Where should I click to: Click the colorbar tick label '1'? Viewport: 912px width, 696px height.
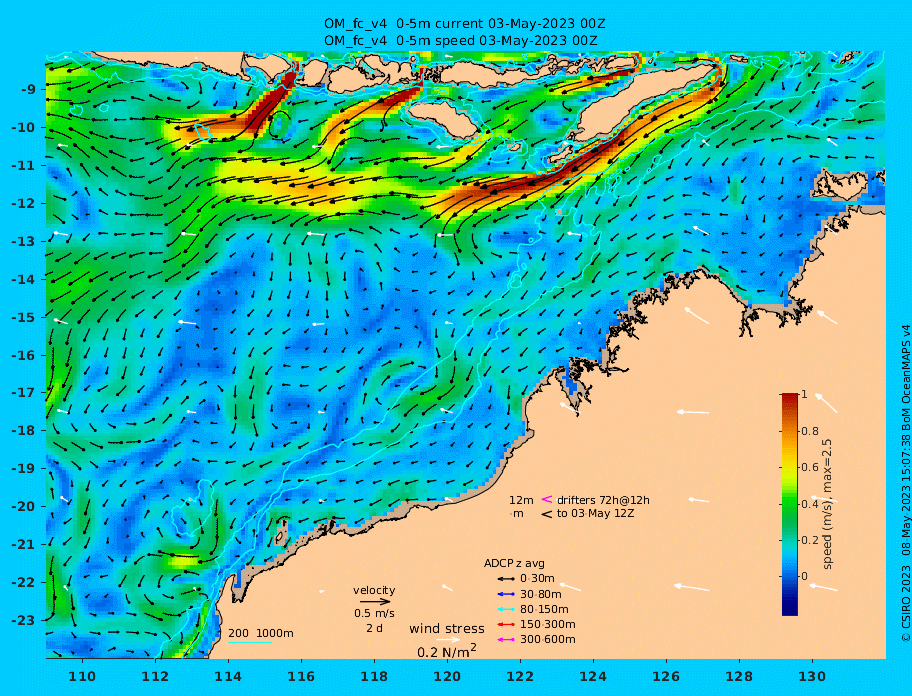pyautogui.click(x=804, y=394)
